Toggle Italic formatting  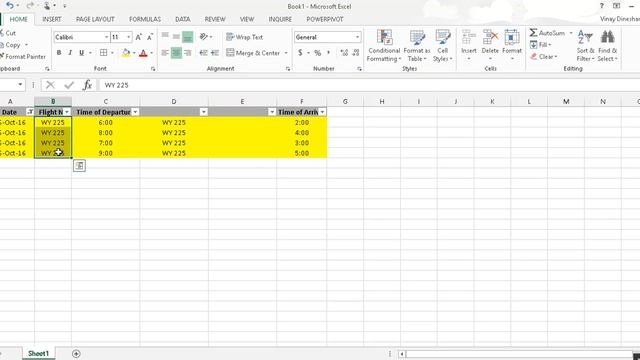(x=70, y=53)
